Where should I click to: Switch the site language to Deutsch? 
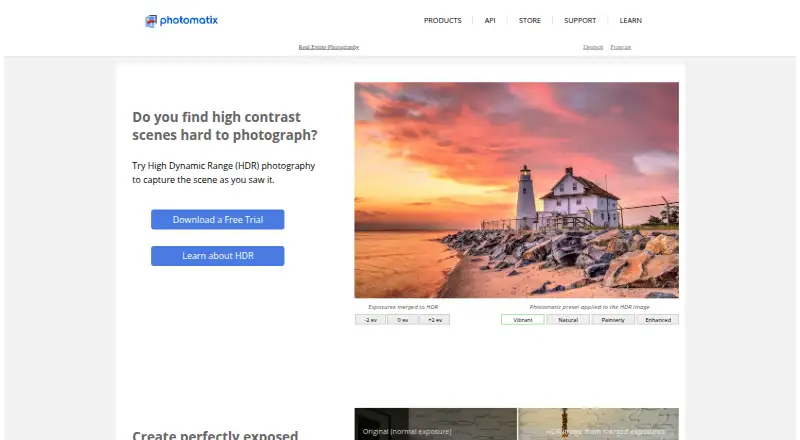point(593,47)
